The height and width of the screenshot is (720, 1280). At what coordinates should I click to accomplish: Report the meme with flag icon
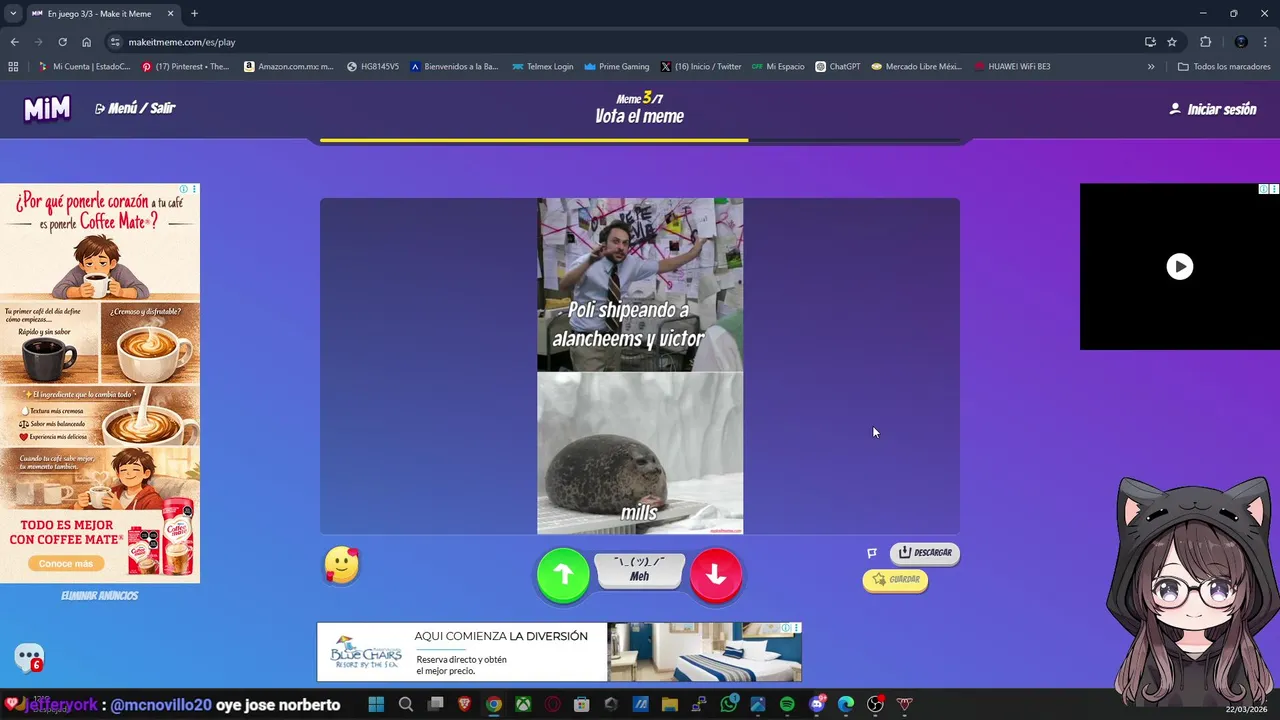pyautogui.click(x=872, y=553)
